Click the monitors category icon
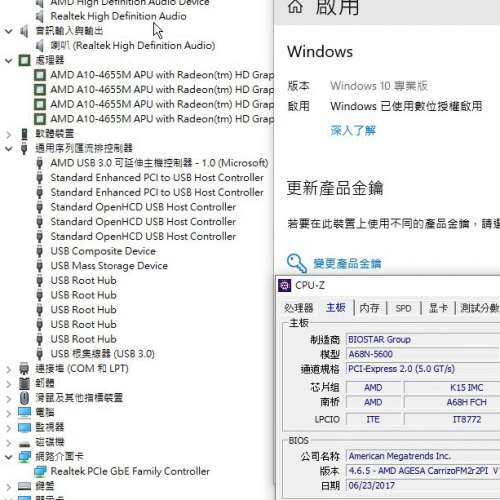 pos(24,427)
